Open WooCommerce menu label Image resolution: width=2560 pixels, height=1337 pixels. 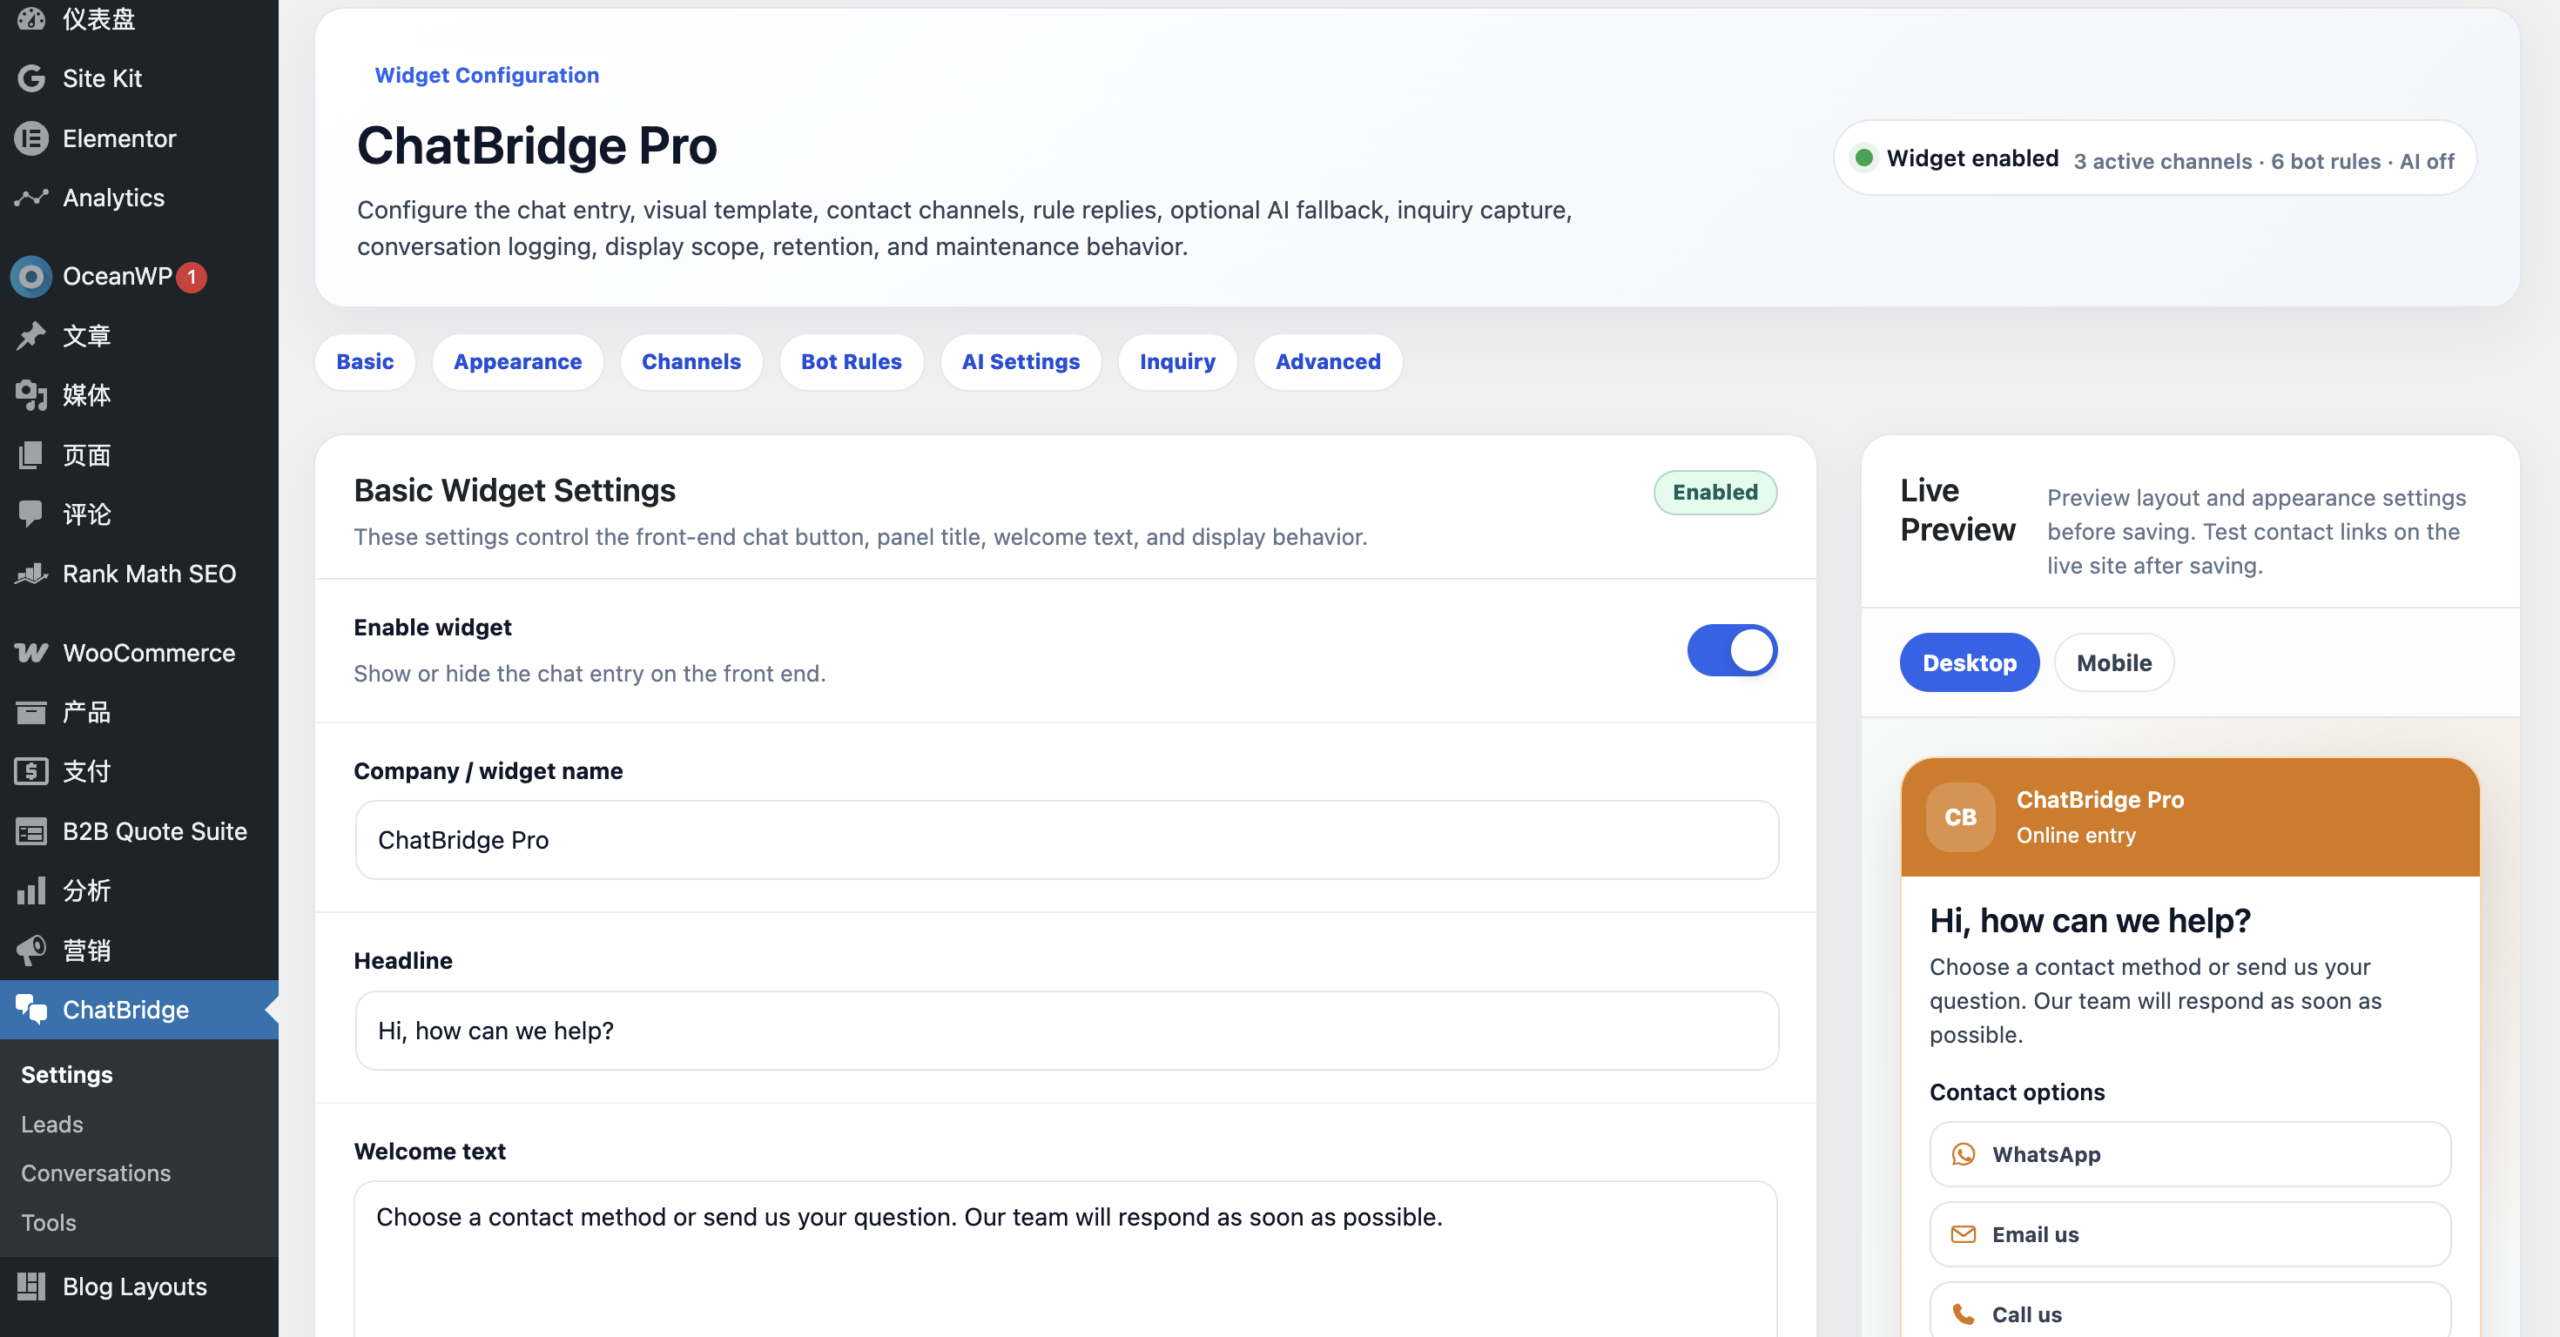click(149, 653)
